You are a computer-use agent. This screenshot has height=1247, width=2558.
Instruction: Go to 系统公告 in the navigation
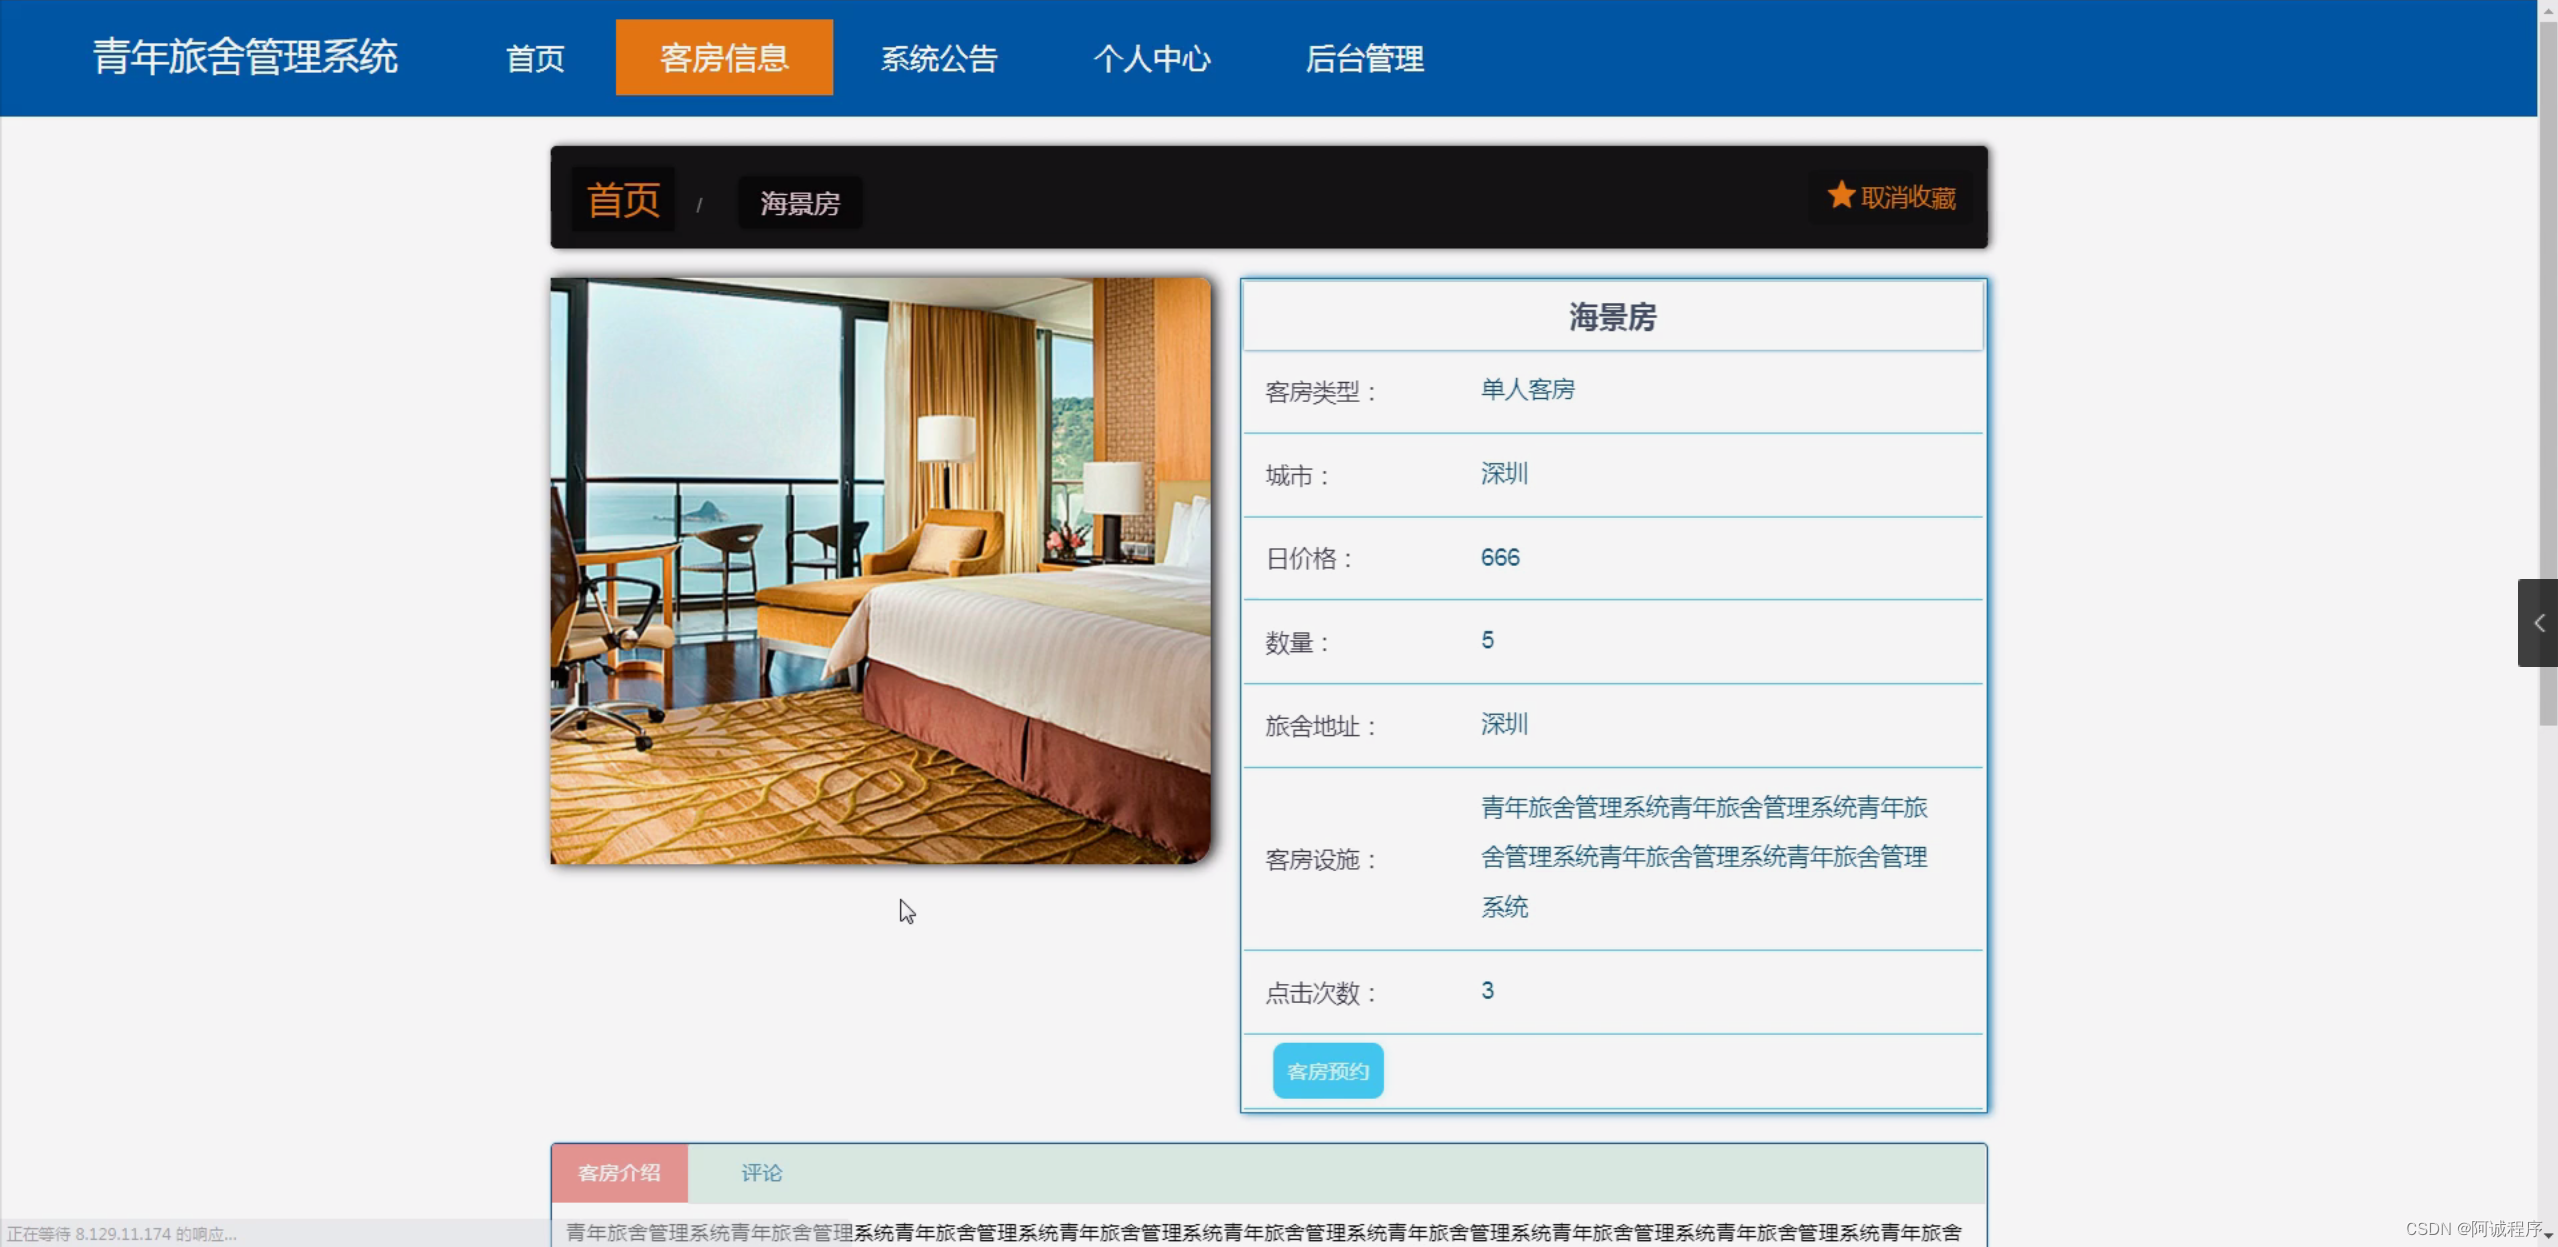(x=939, y=58)
